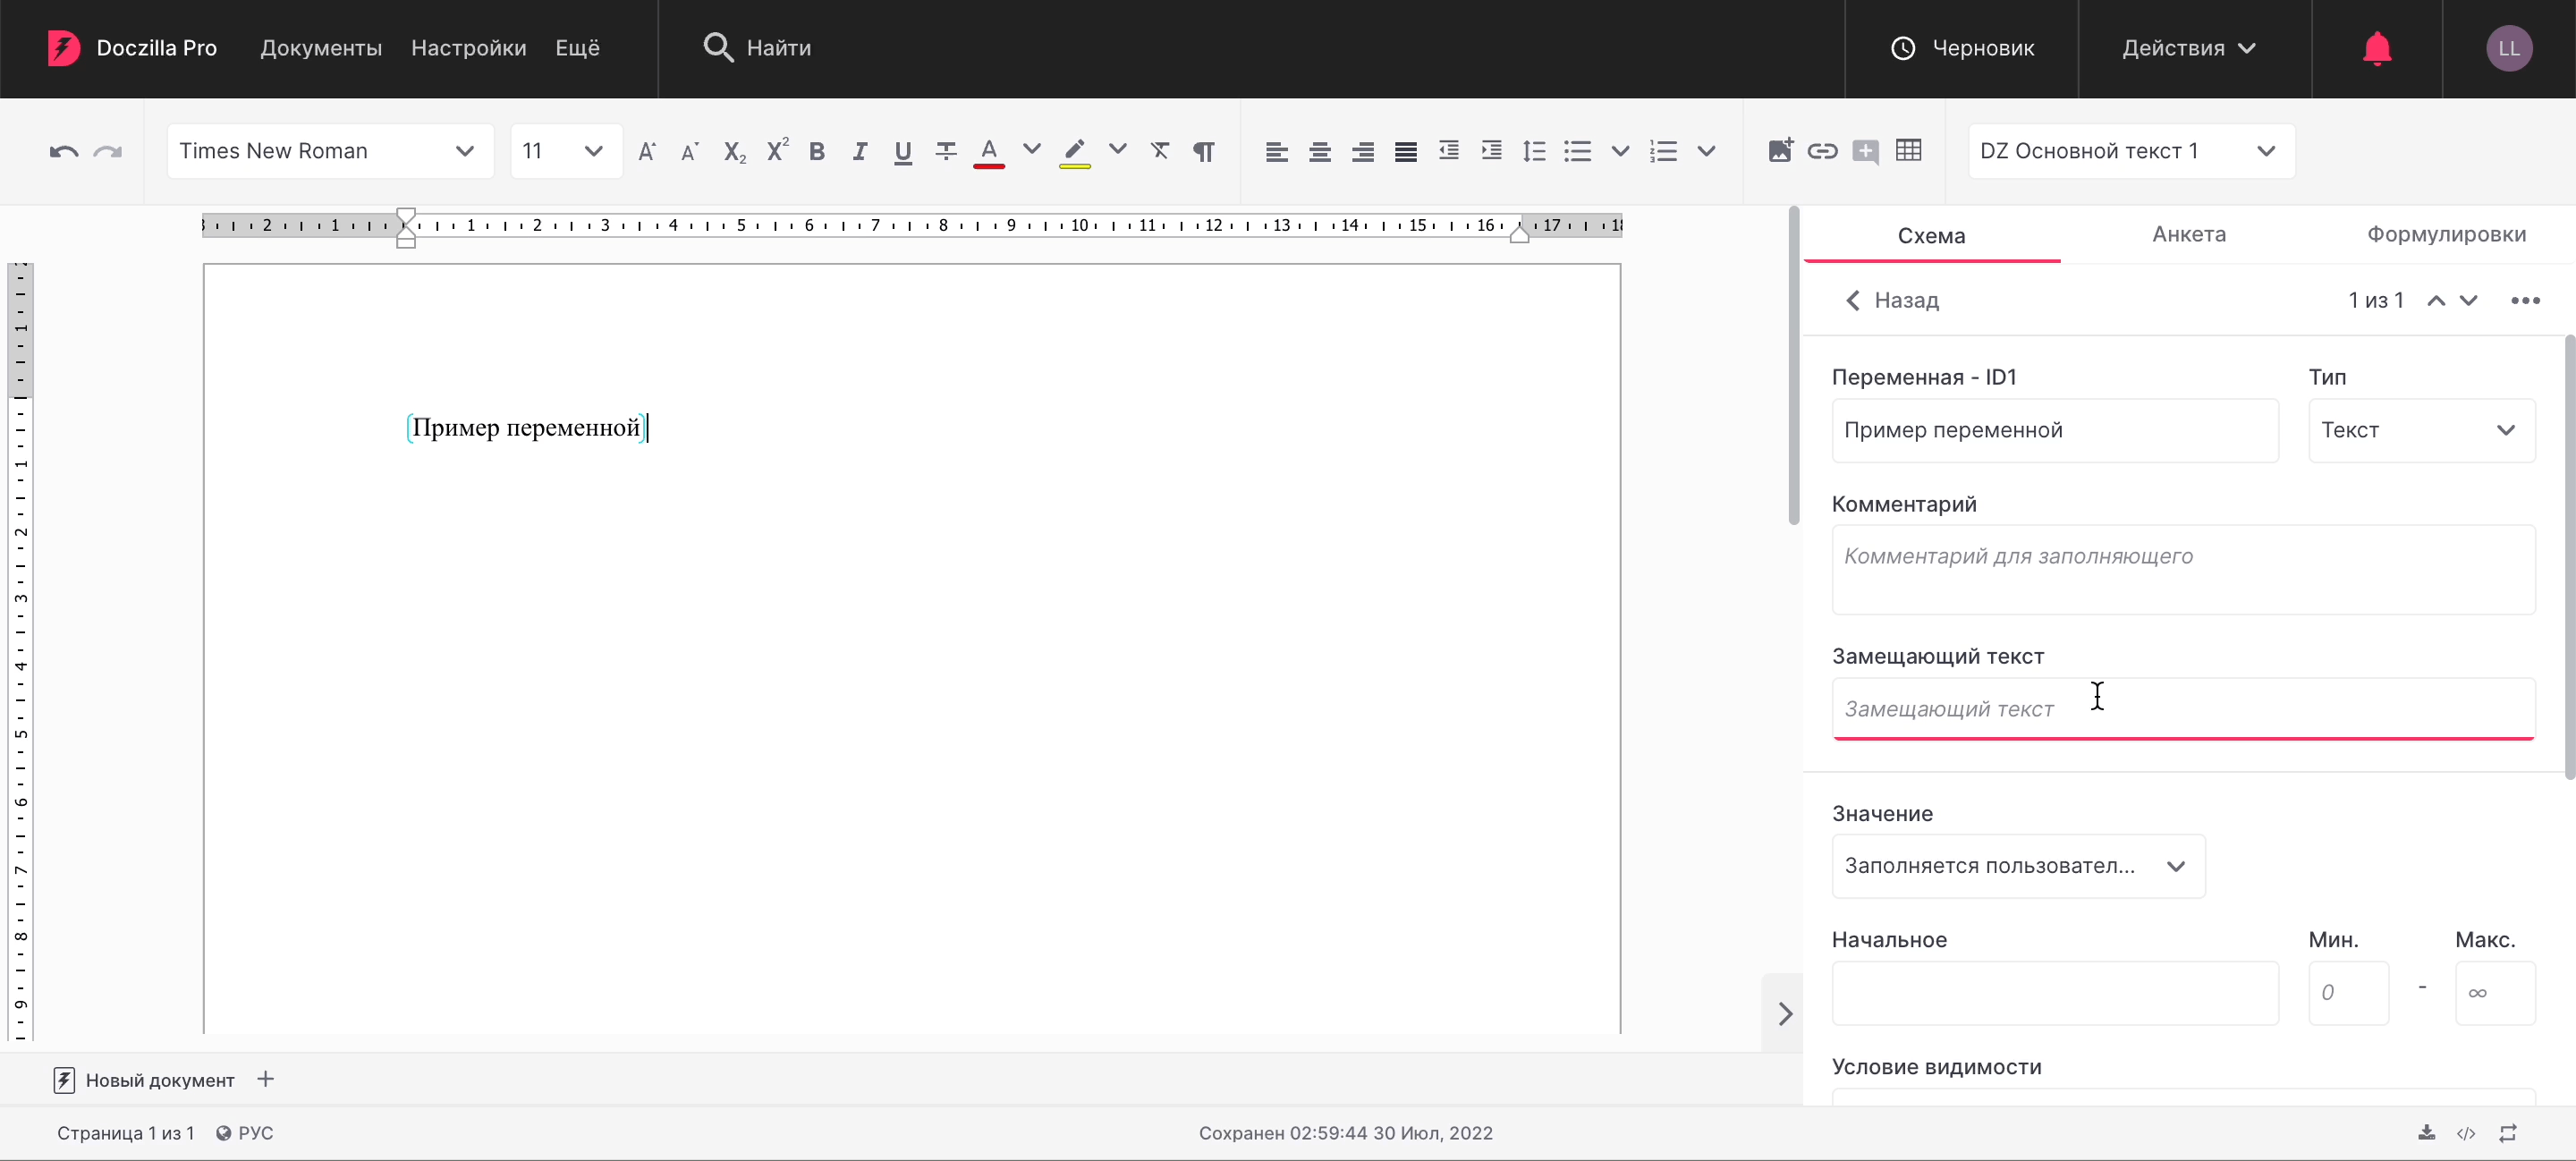Add new document tab with plus
Image resolution: width=2576 pixels, height=1161 pixels.
[x=265, y=1079]
